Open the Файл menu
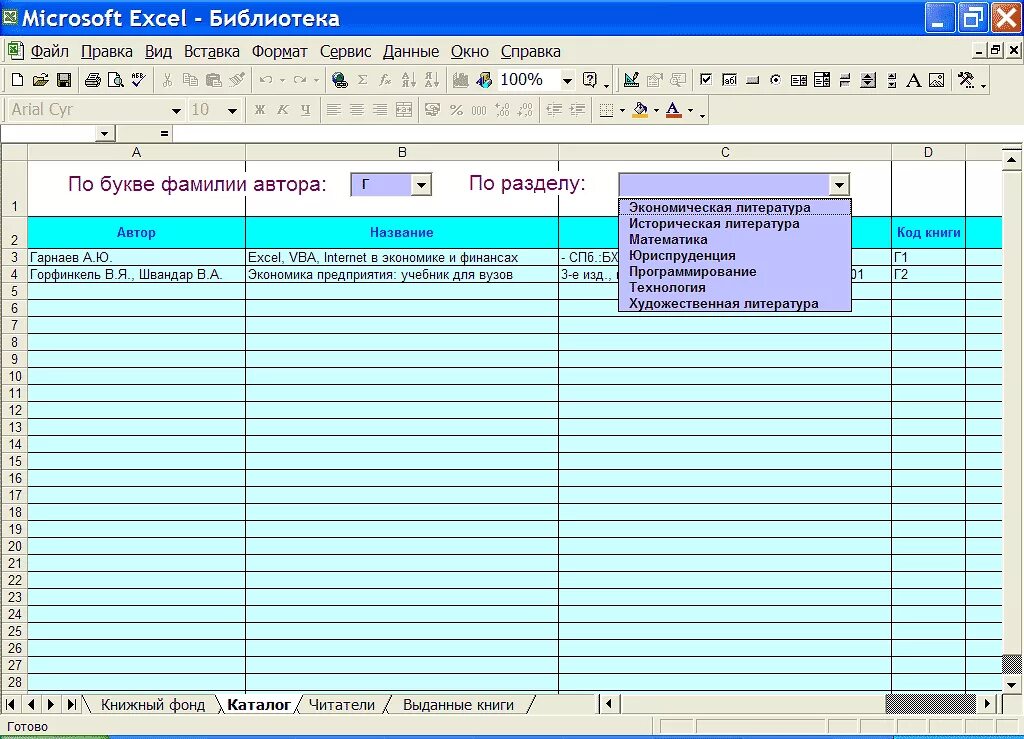1024x739 pixels. pyautogui.click(x=50, y=51)
